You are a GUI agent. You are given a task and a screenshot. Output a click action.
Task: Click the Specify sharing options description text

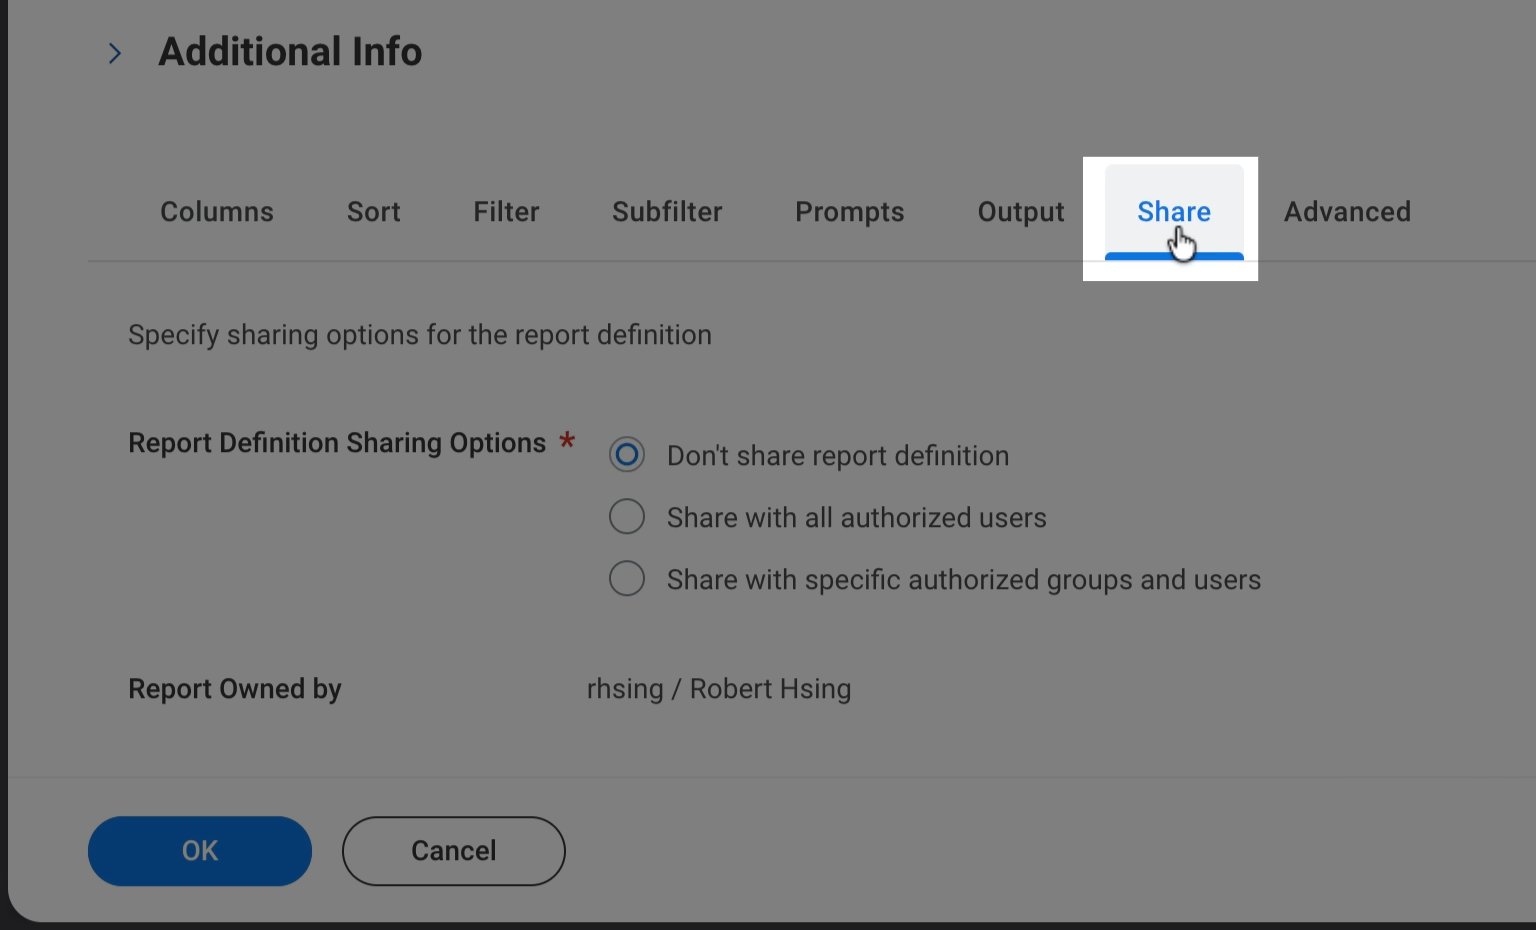coord(420,335)
